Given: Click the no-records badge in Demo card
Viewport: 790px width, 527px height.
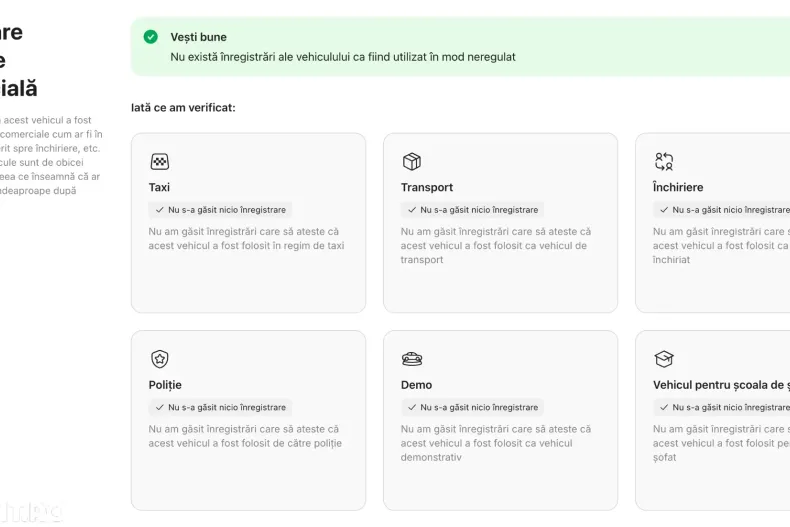Looking at the screenshot, I should pos(472,408).
